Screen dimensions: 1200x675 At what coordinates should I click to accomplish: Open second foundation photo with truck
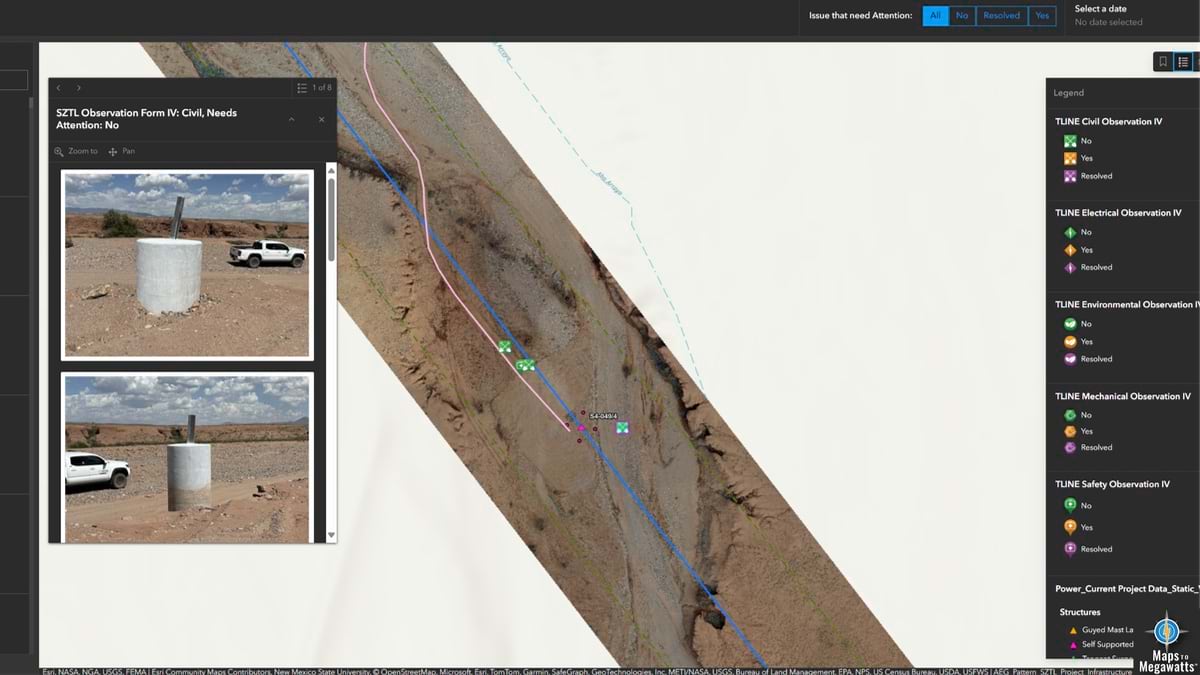[187, 458]
